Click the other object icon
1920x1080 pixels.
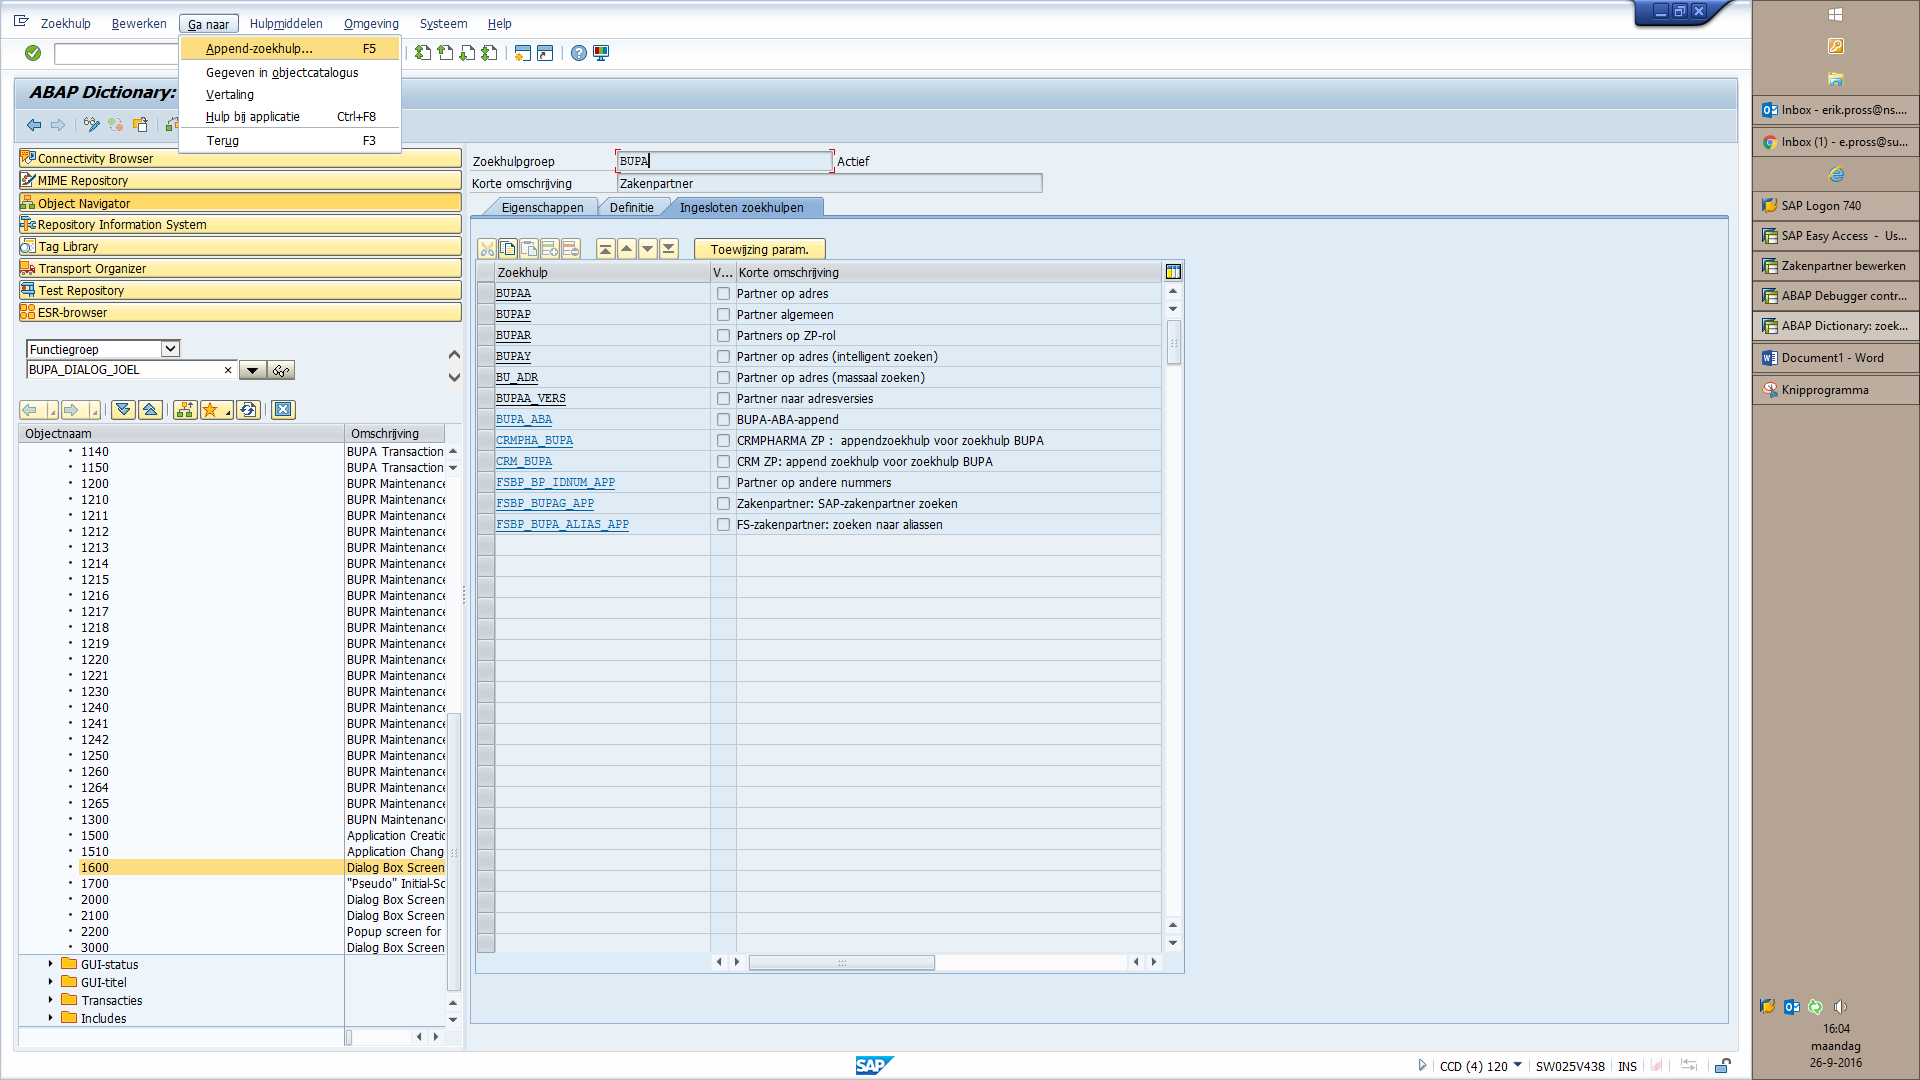tap(140, 125)
